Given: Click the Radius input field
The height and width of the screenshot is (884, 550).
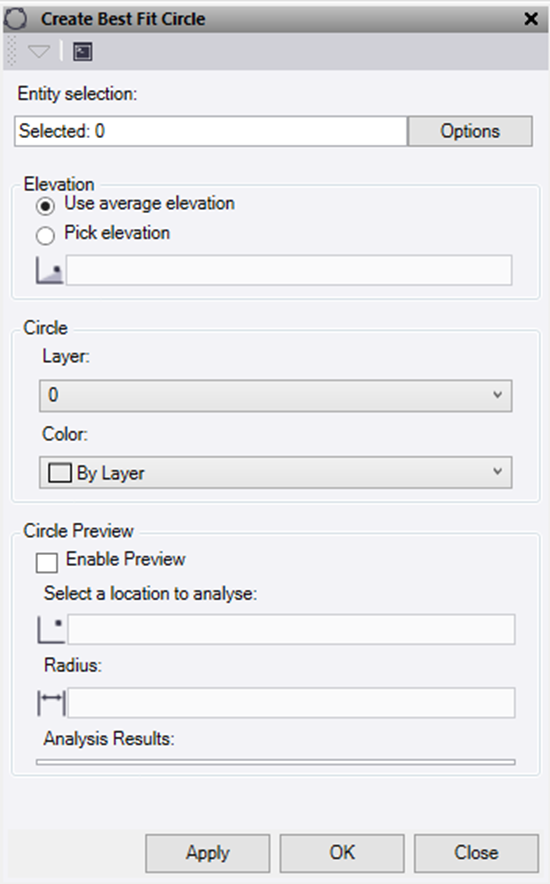Looking at the screenshot, I should pyautogui.click(x=291, y=702).
